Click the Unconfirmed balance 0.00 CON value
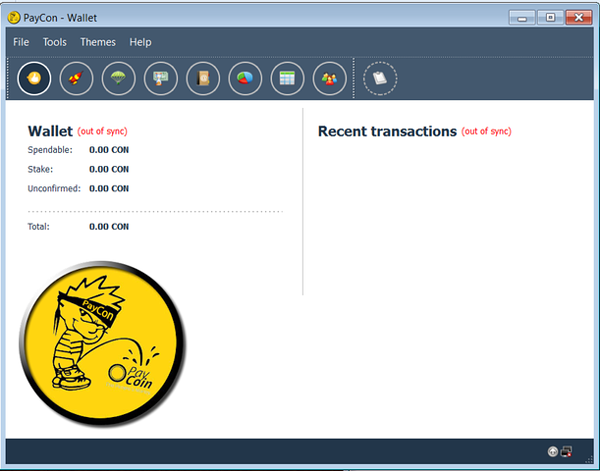This screenshot has width=600, height=471. (109, 188)
